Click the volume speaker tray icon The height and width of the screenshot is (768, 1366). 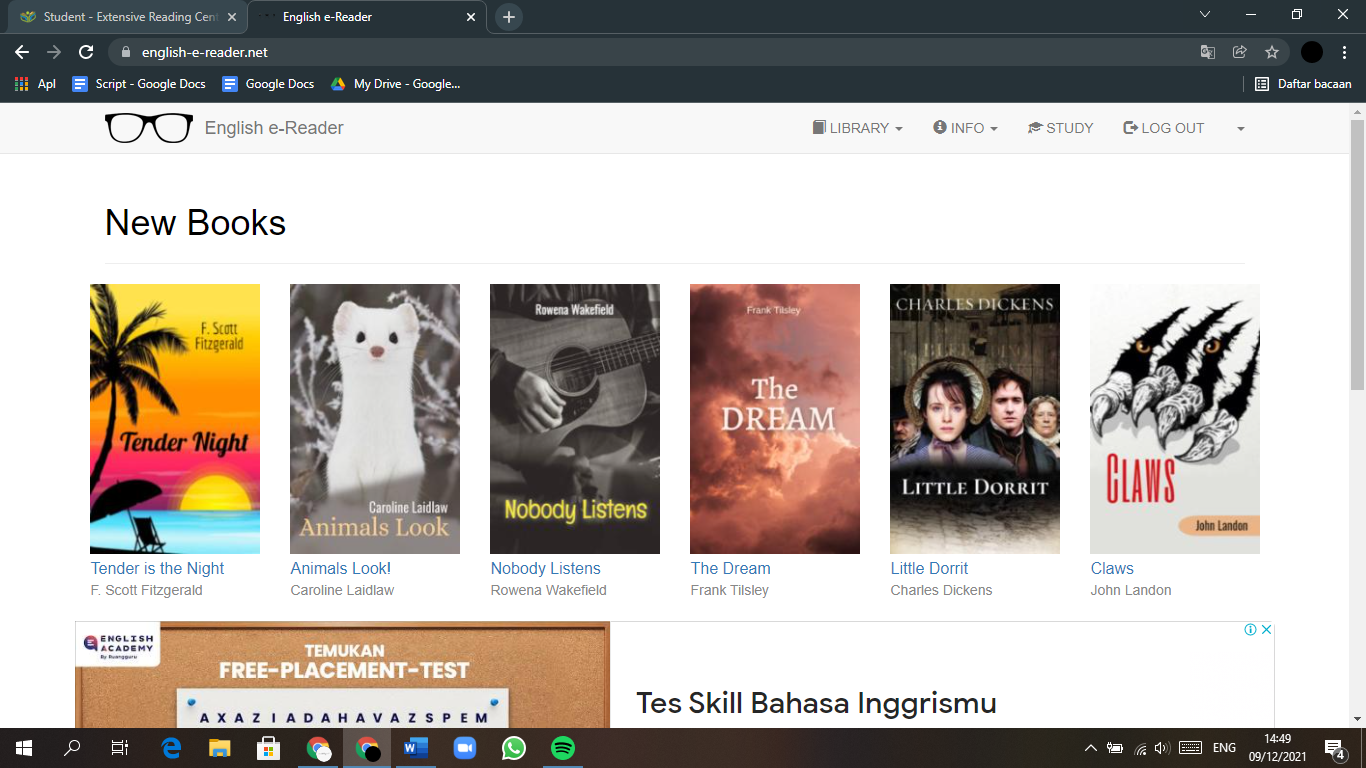click(1161, 748)
